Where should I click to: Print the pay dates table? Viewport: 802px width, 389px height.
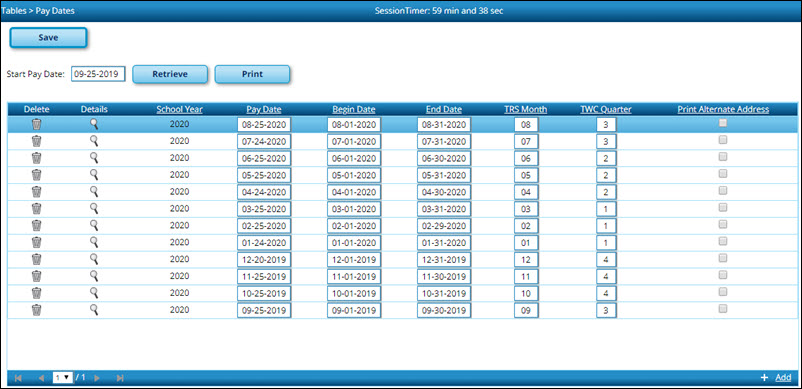click(253, 74)
